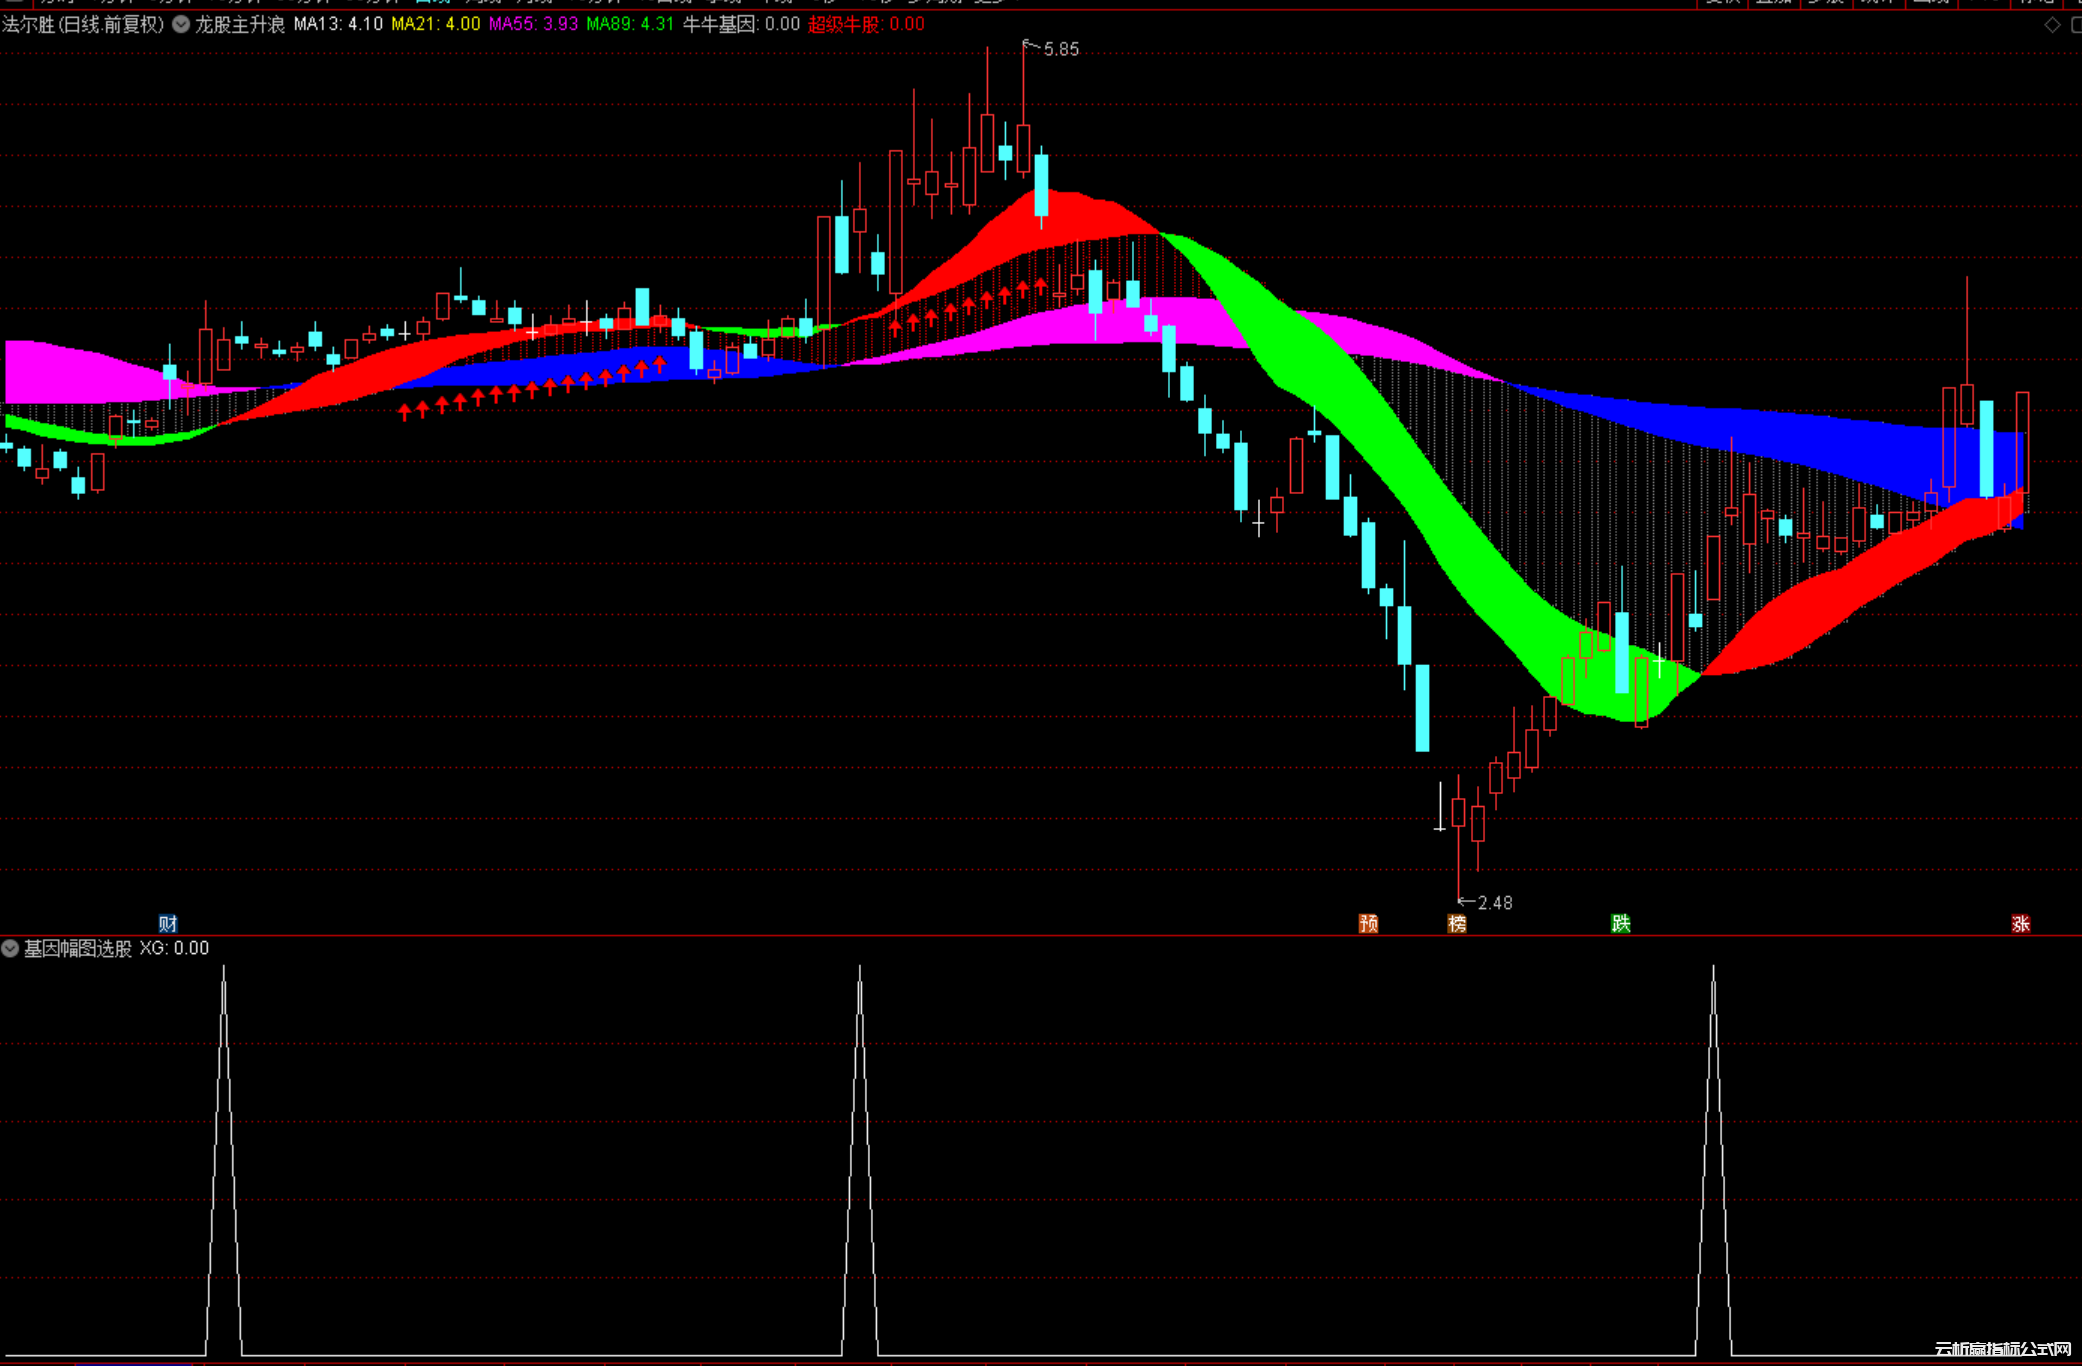Click the 云析赢指标公式网 watermark link
Screen dimensions: 2082x1366
click(2002, 1349)
